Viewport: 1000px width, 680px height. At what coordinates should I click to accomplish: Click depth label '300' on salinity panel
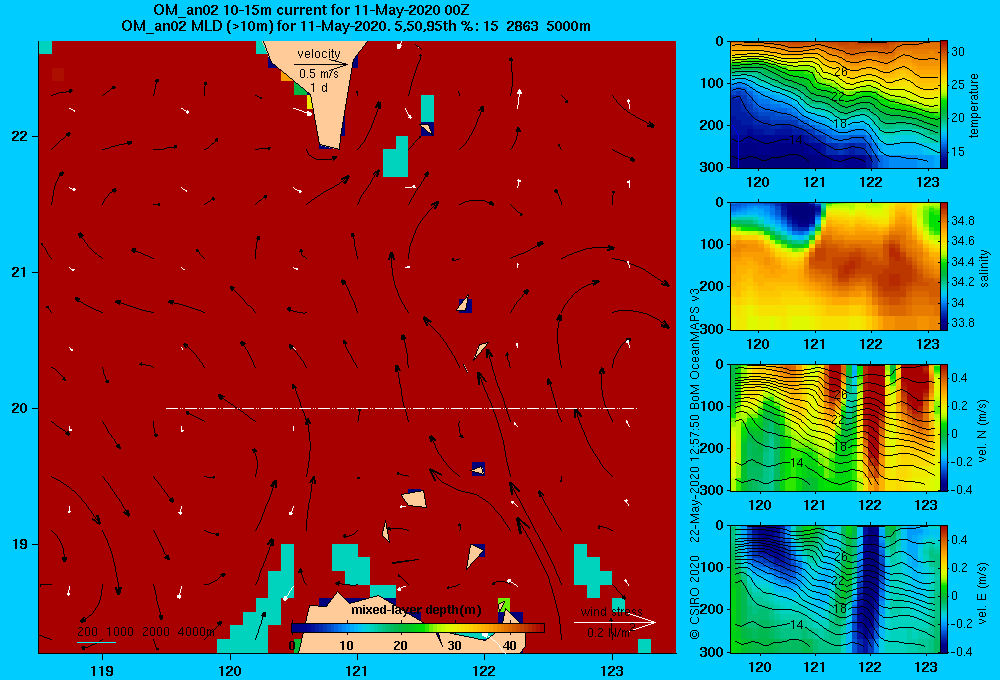point(713,329)
